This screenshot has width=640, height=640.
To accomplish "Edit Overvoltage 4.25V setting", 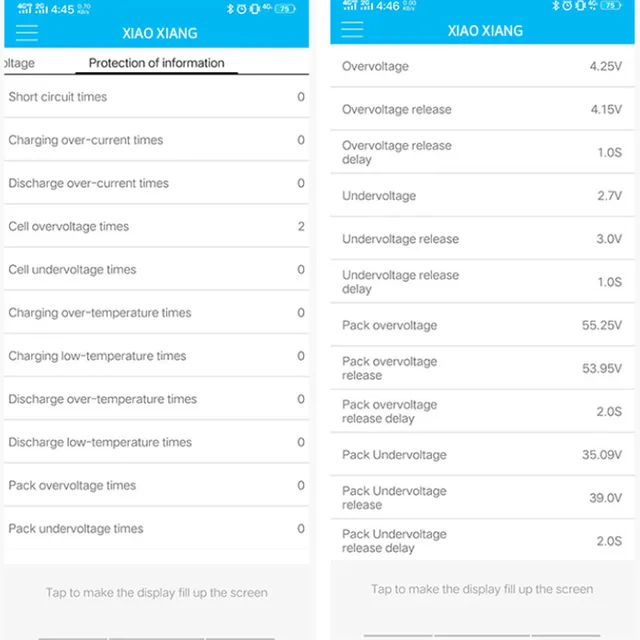I will pos(482,66).
